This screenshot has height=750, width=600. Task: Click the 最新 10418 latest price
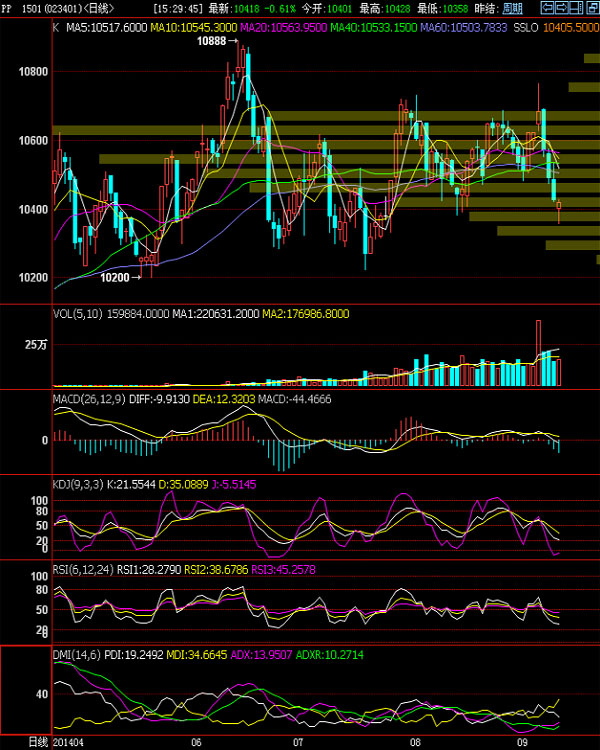[234, 9]
